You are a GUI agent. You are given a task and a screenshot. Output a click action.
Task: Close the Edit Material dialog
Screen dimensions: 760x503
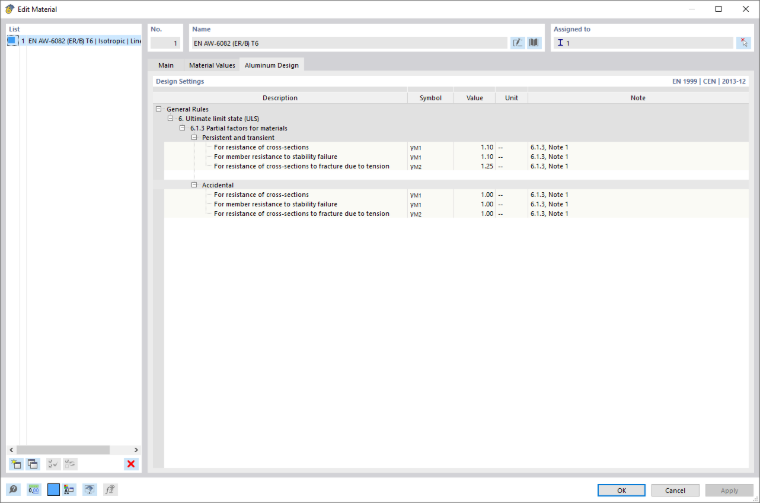pos(745,9)
